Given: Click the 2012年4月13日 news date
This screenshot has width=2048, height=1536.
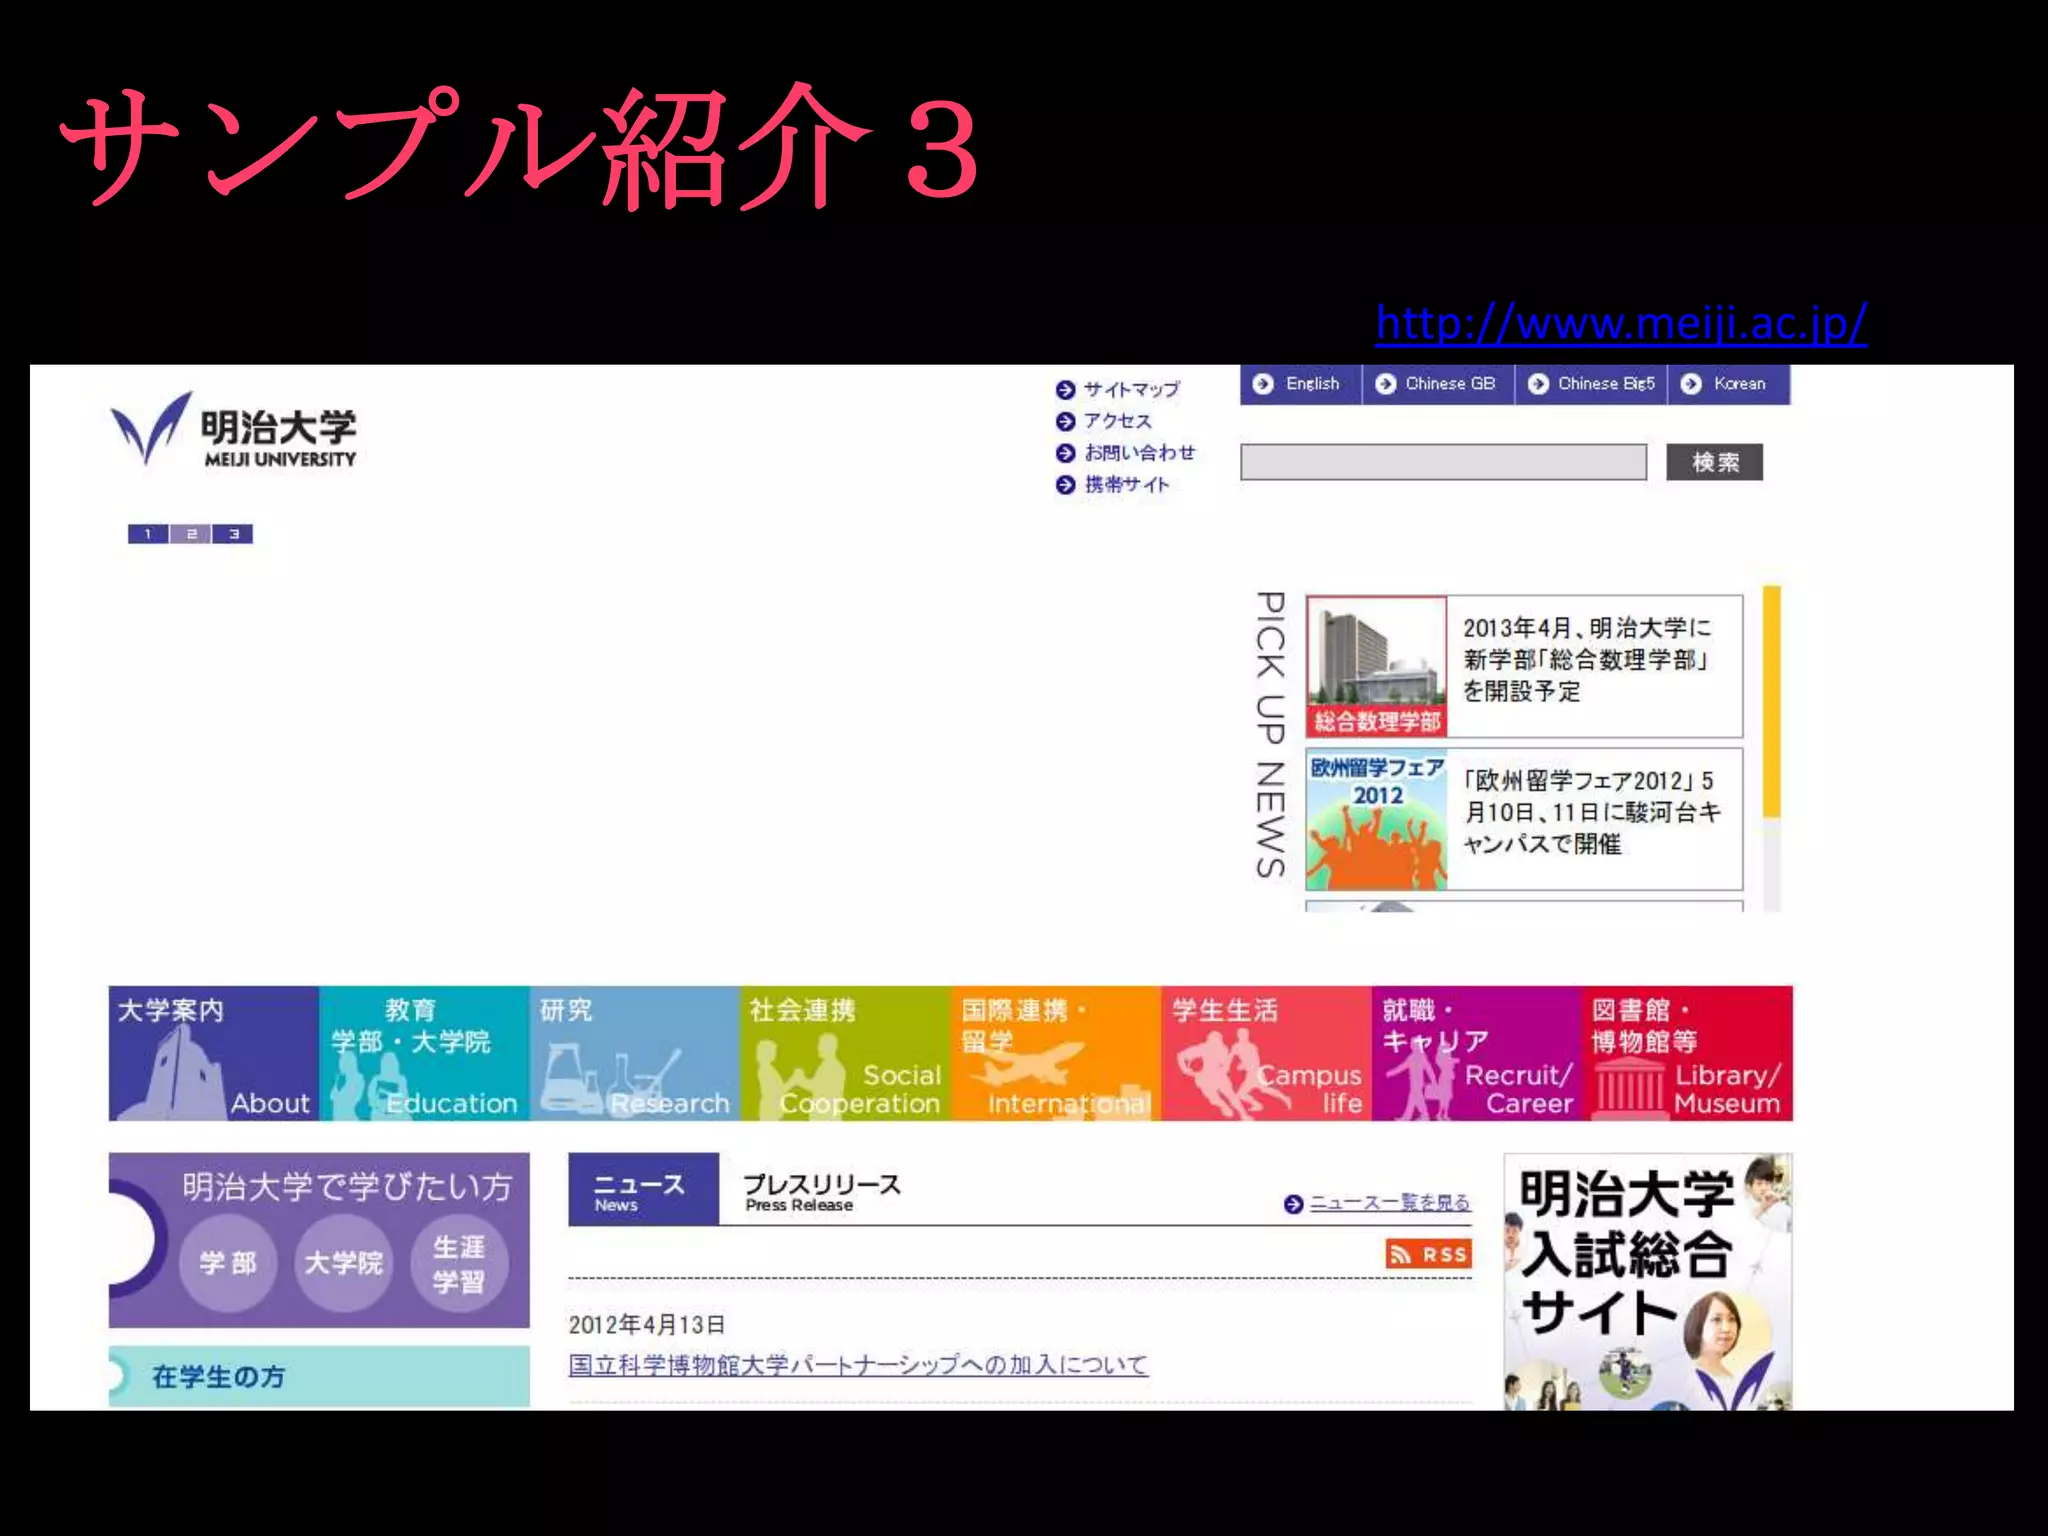Looking at the screenshot, I should point(647,1325).
